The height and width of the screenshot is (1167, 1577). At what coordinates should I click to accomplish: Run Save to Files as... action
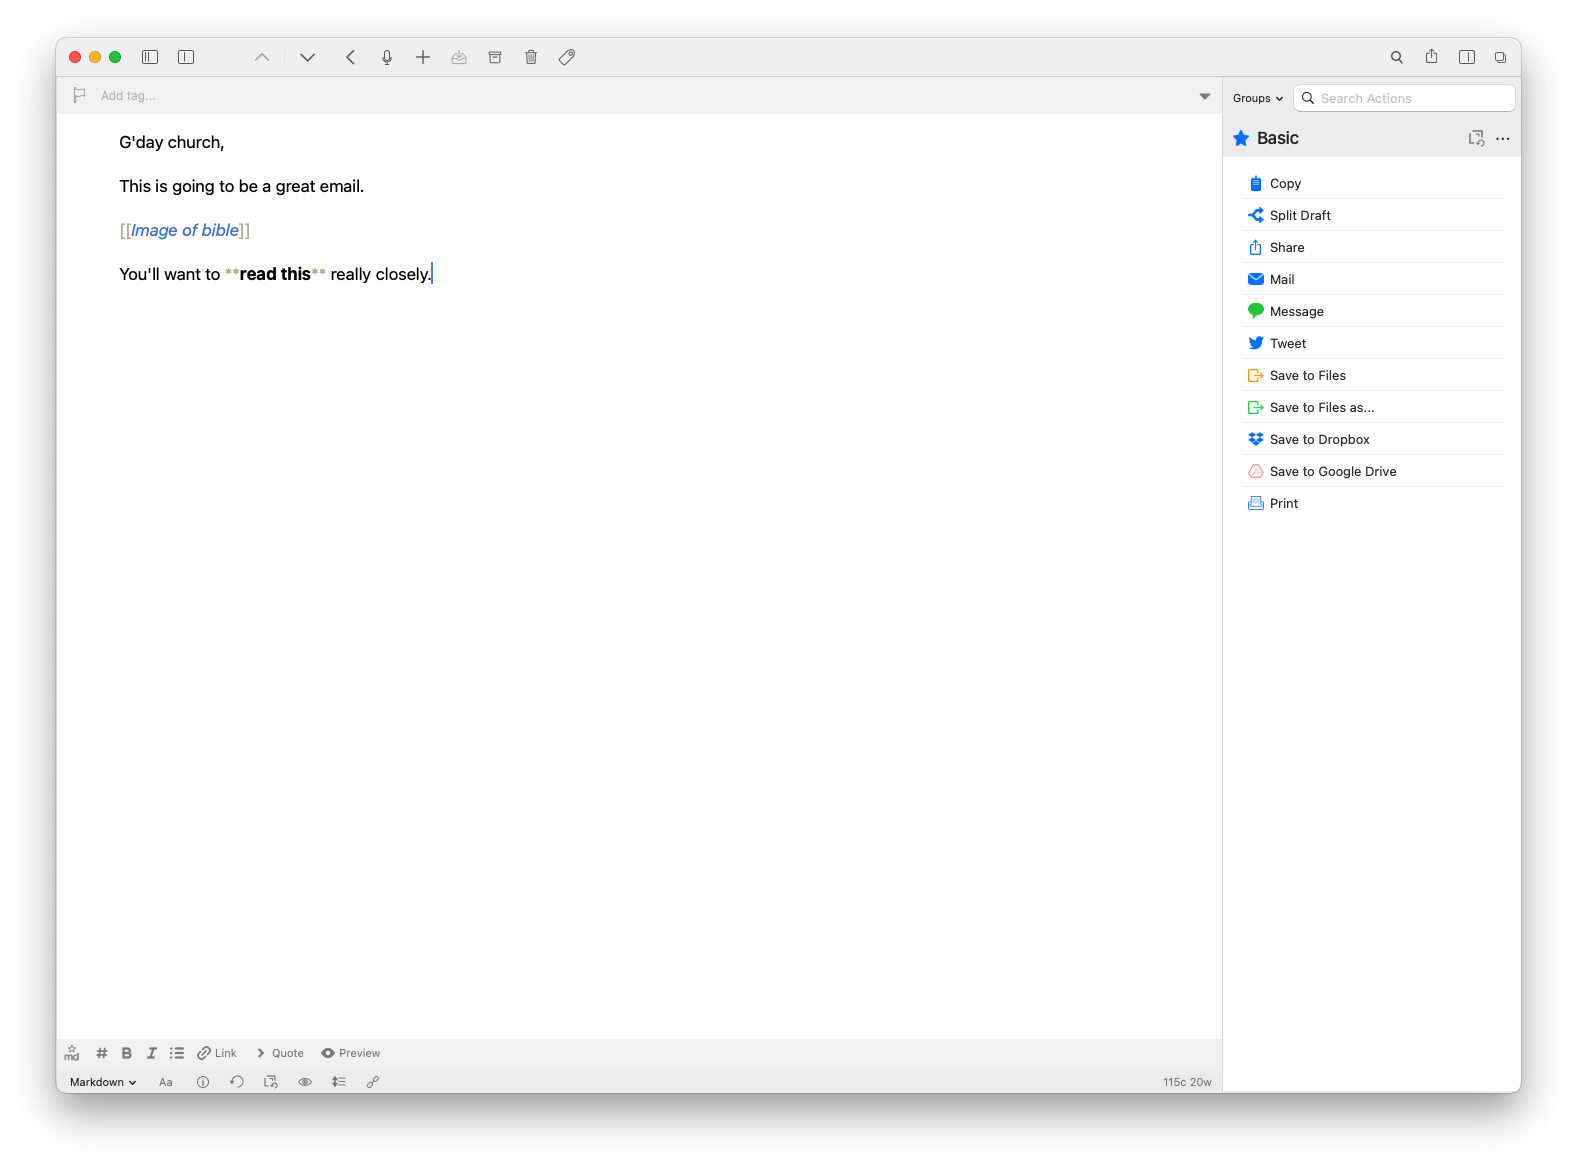click(x=1373, y=407)
